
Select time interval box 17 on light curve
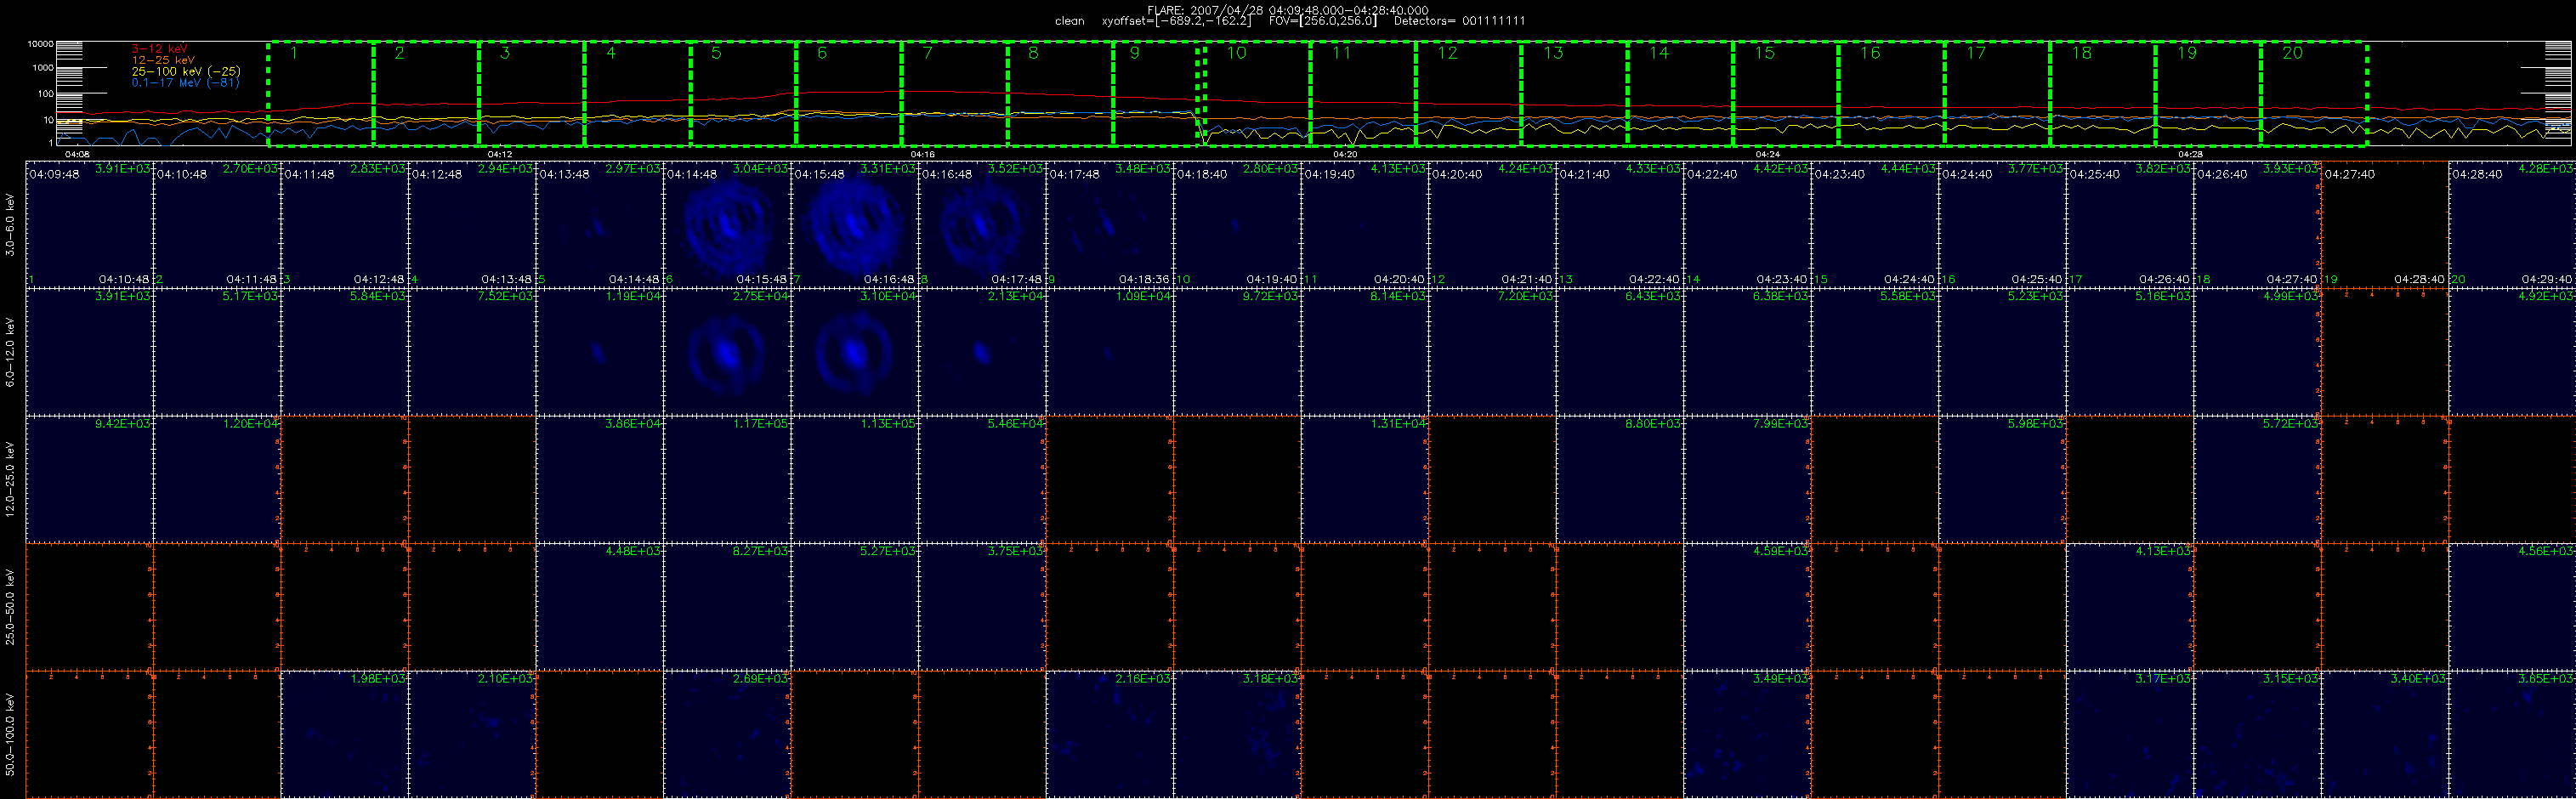point(1998,94)
